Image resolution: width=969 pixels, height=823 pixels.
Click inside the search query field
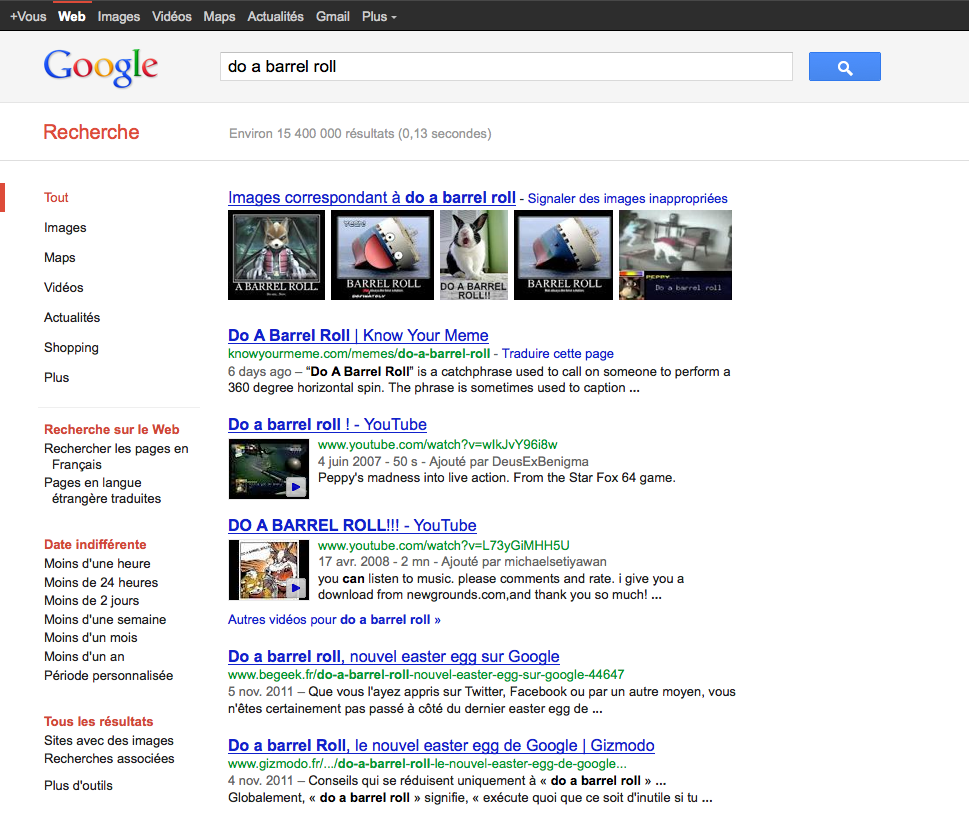[506, 67]
